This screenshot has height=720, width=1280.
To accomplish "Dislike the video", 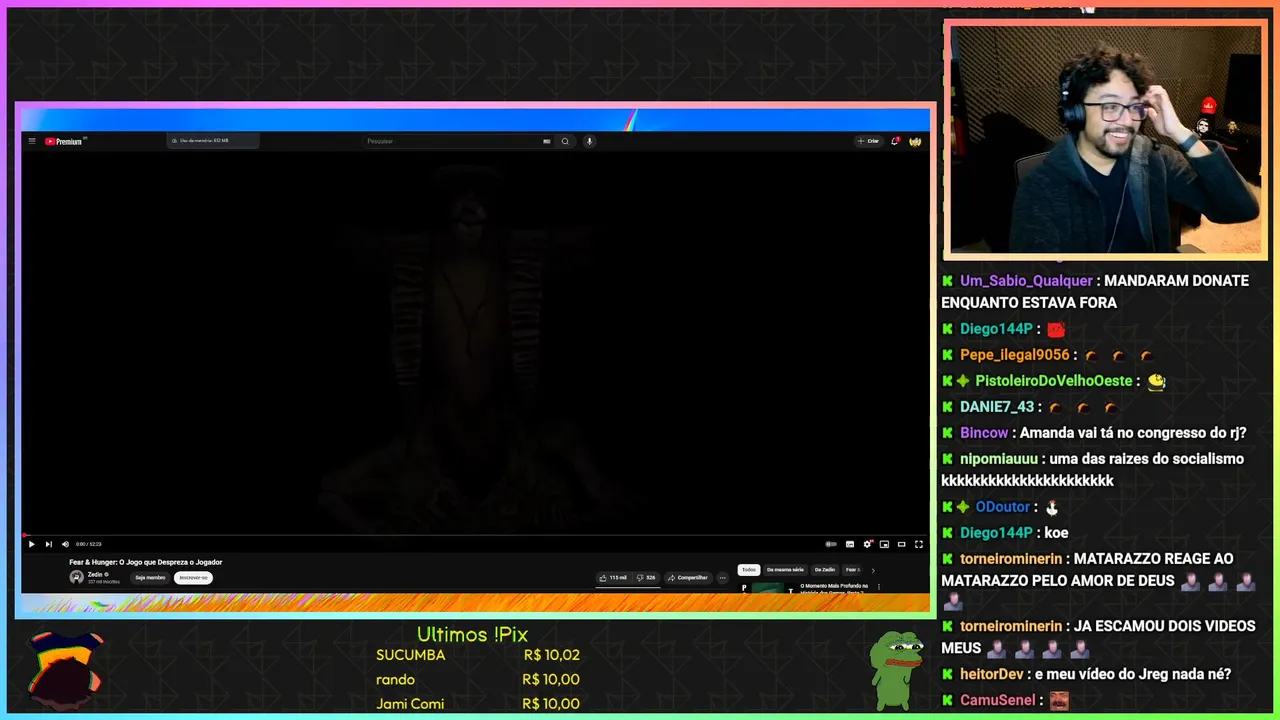I will coord(646,577).
